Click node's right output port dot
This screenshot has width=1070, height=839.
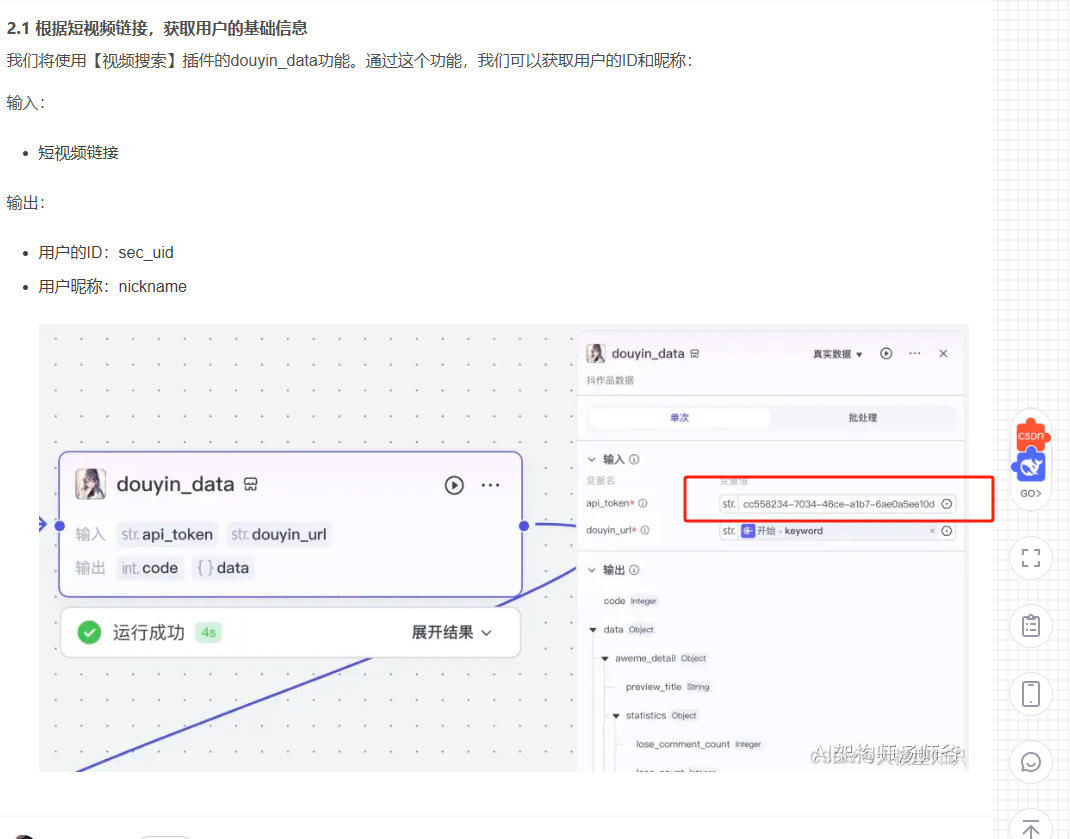523,526
